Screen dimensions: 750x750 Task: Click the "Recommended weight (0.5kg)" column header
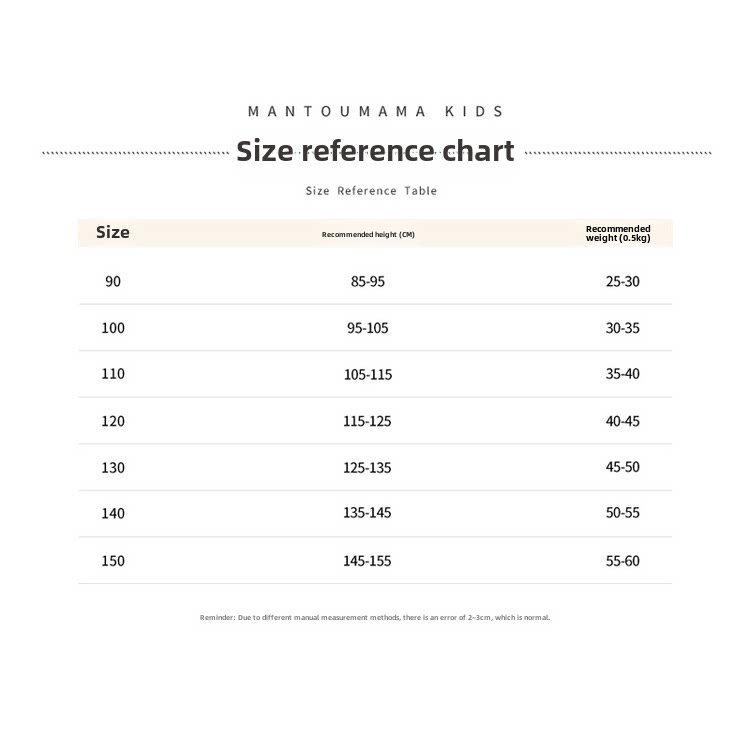click(618, 233)
